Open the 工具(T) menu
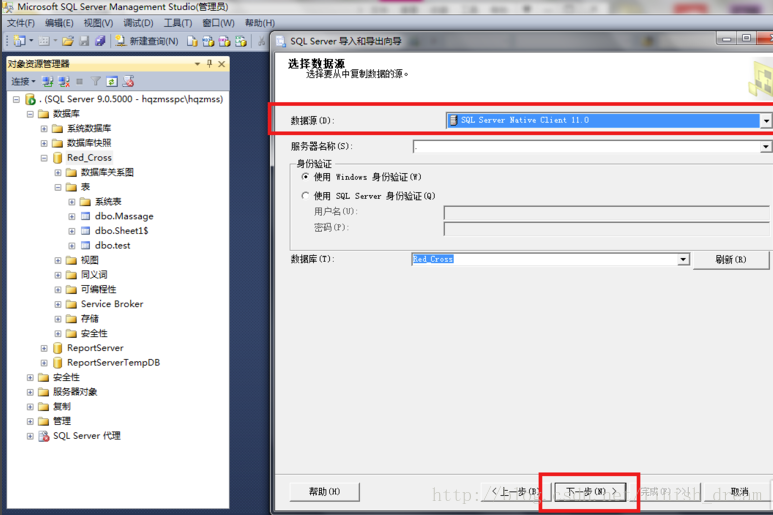The image size is (773, 515). [x=178, y=23]
